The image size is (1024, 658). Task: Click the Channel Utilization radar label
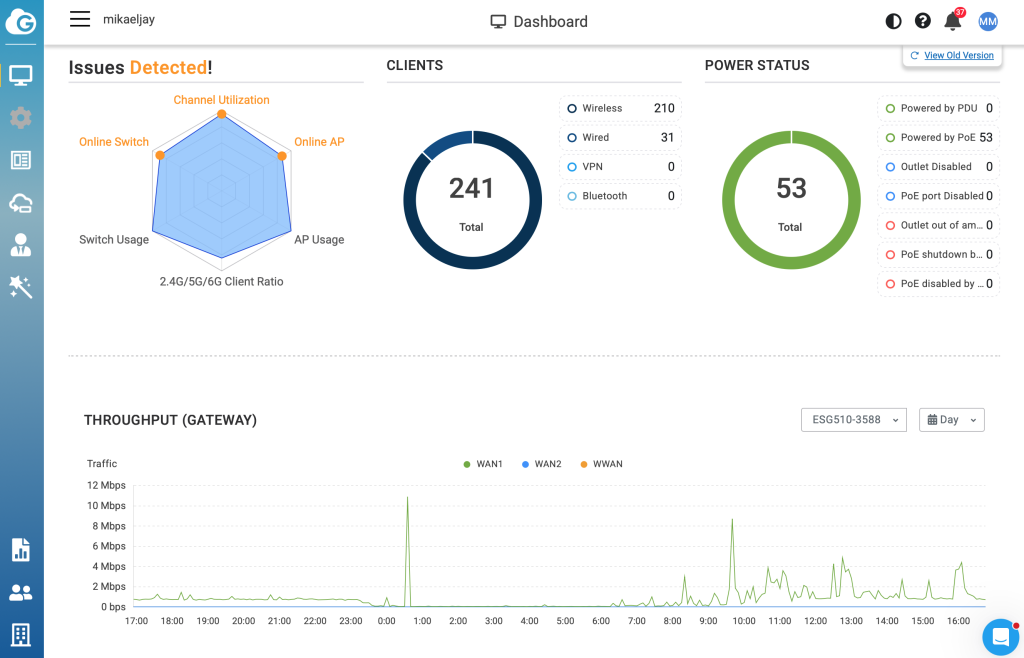221,100
